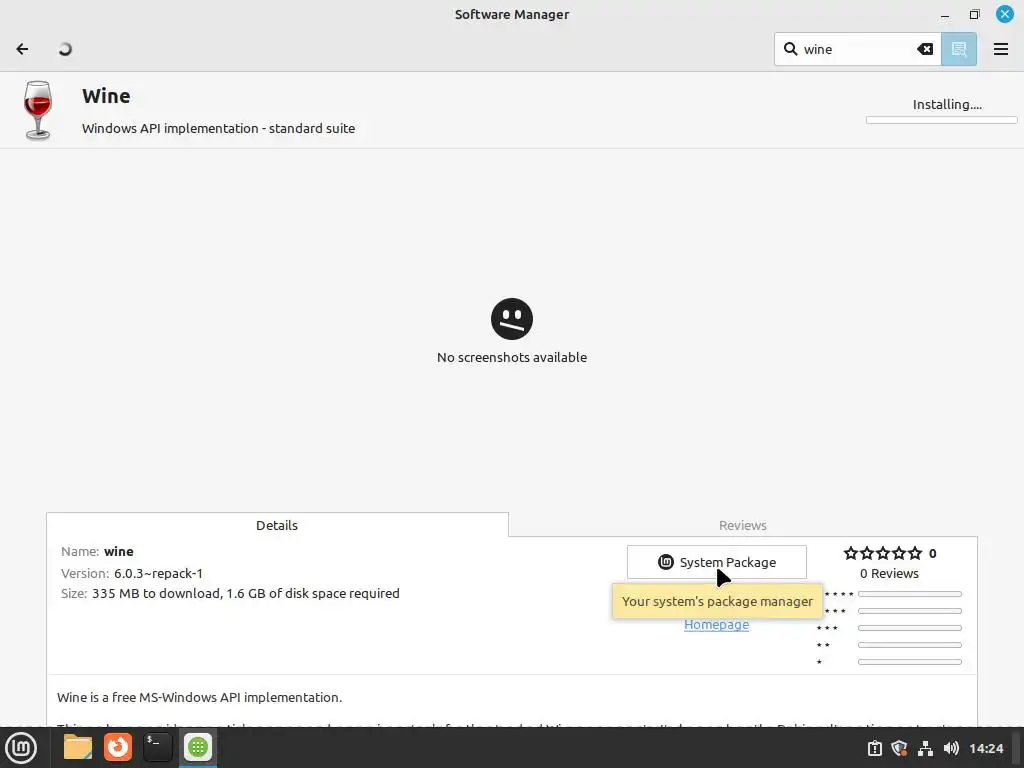Minimize the Software Manager window
This screenshot has height=768, width=1024.
[944, 14]
